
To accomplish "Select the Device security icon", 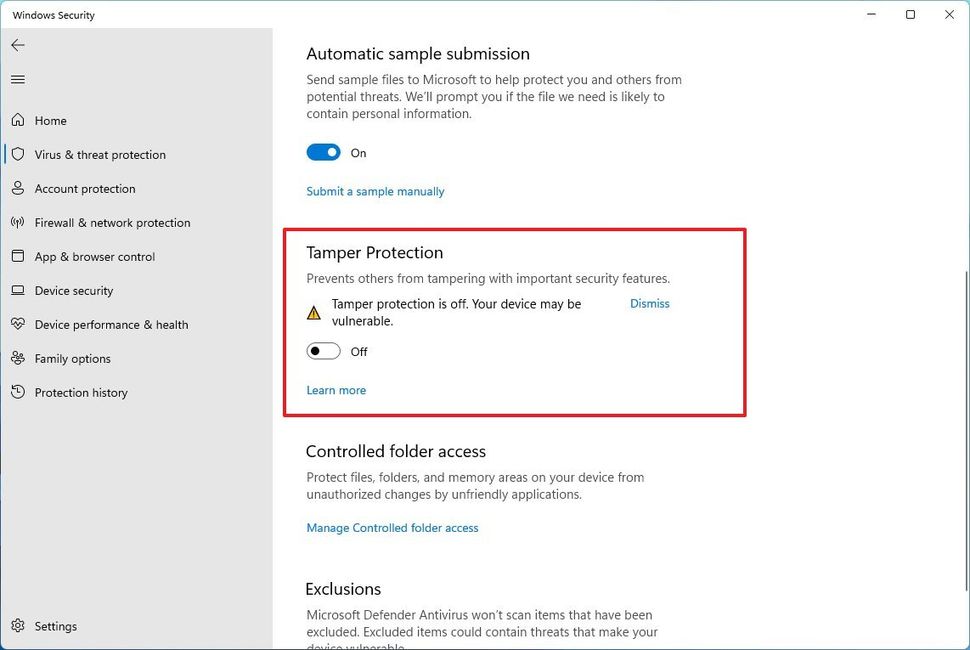I will tap(17, 290).
